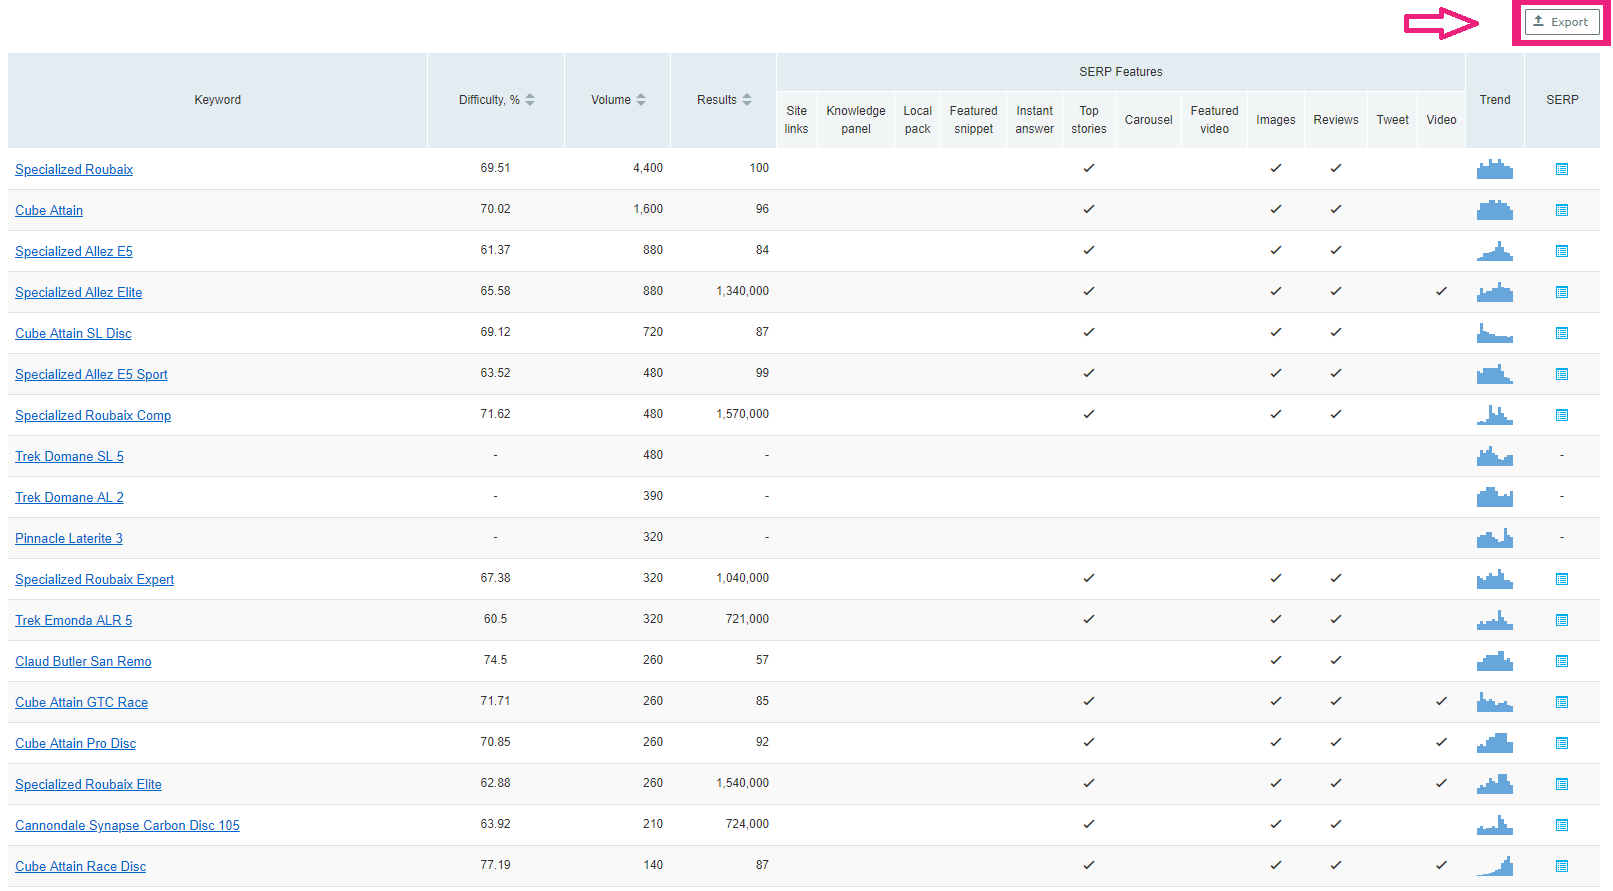Open the Cube Attain Race Disc link
Viewport: 1613px width, 891px height.
[80, 867]
